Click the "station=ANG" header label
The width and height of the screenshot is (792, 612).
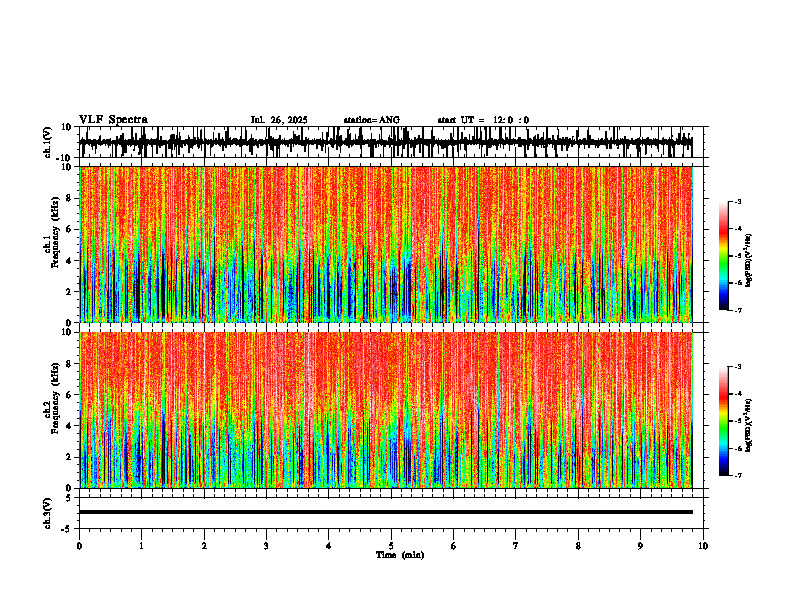pyautogui.click(x=371, y=120)
